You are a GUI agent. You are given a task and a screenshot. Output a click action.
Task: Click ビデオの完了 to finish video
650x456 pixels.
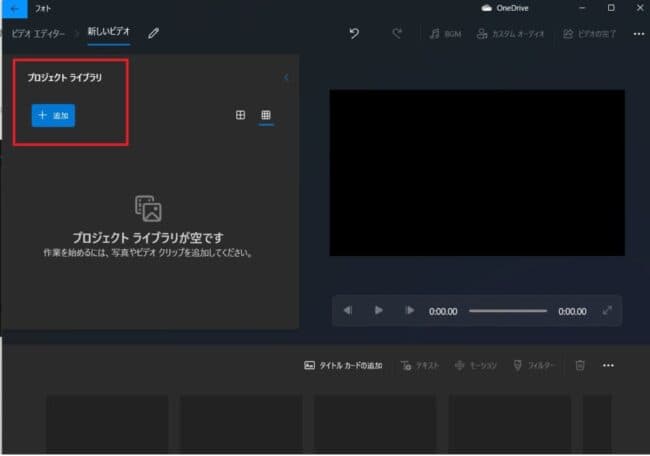(x=589, y=34)
